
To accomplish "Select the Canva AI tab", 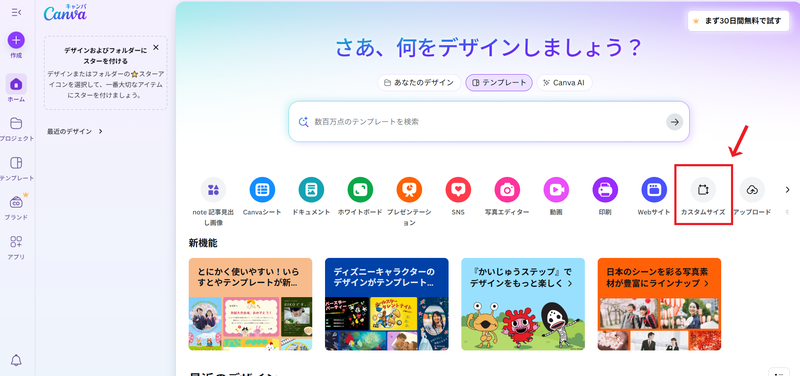I will click(564, 83).
